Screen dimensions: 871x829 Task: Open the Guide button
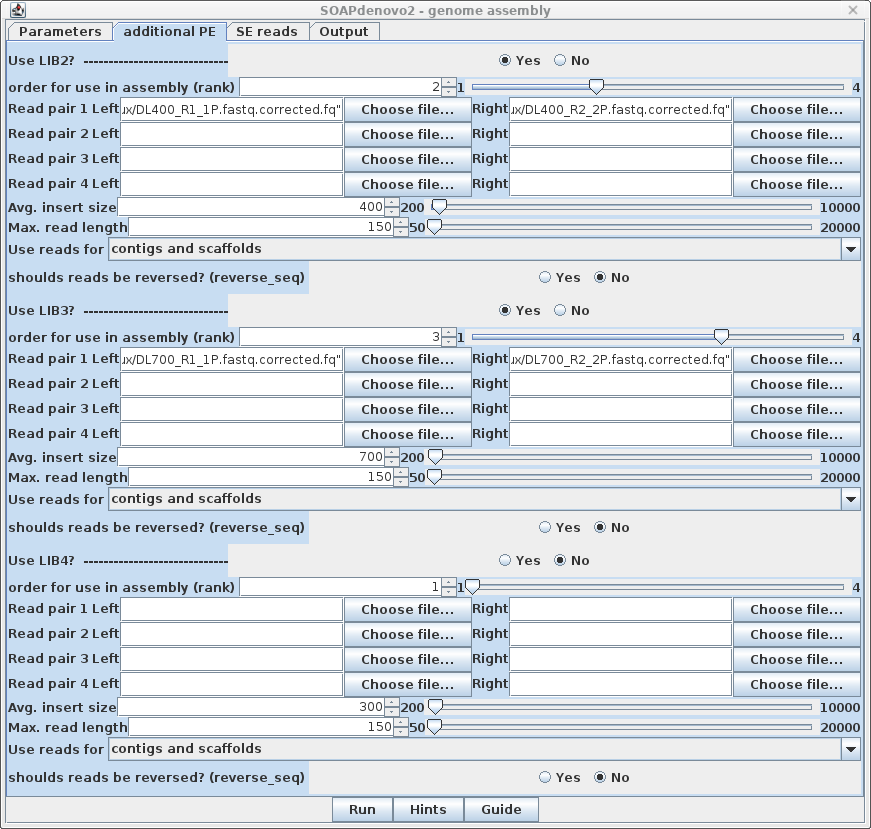click(x=501, y=809)
